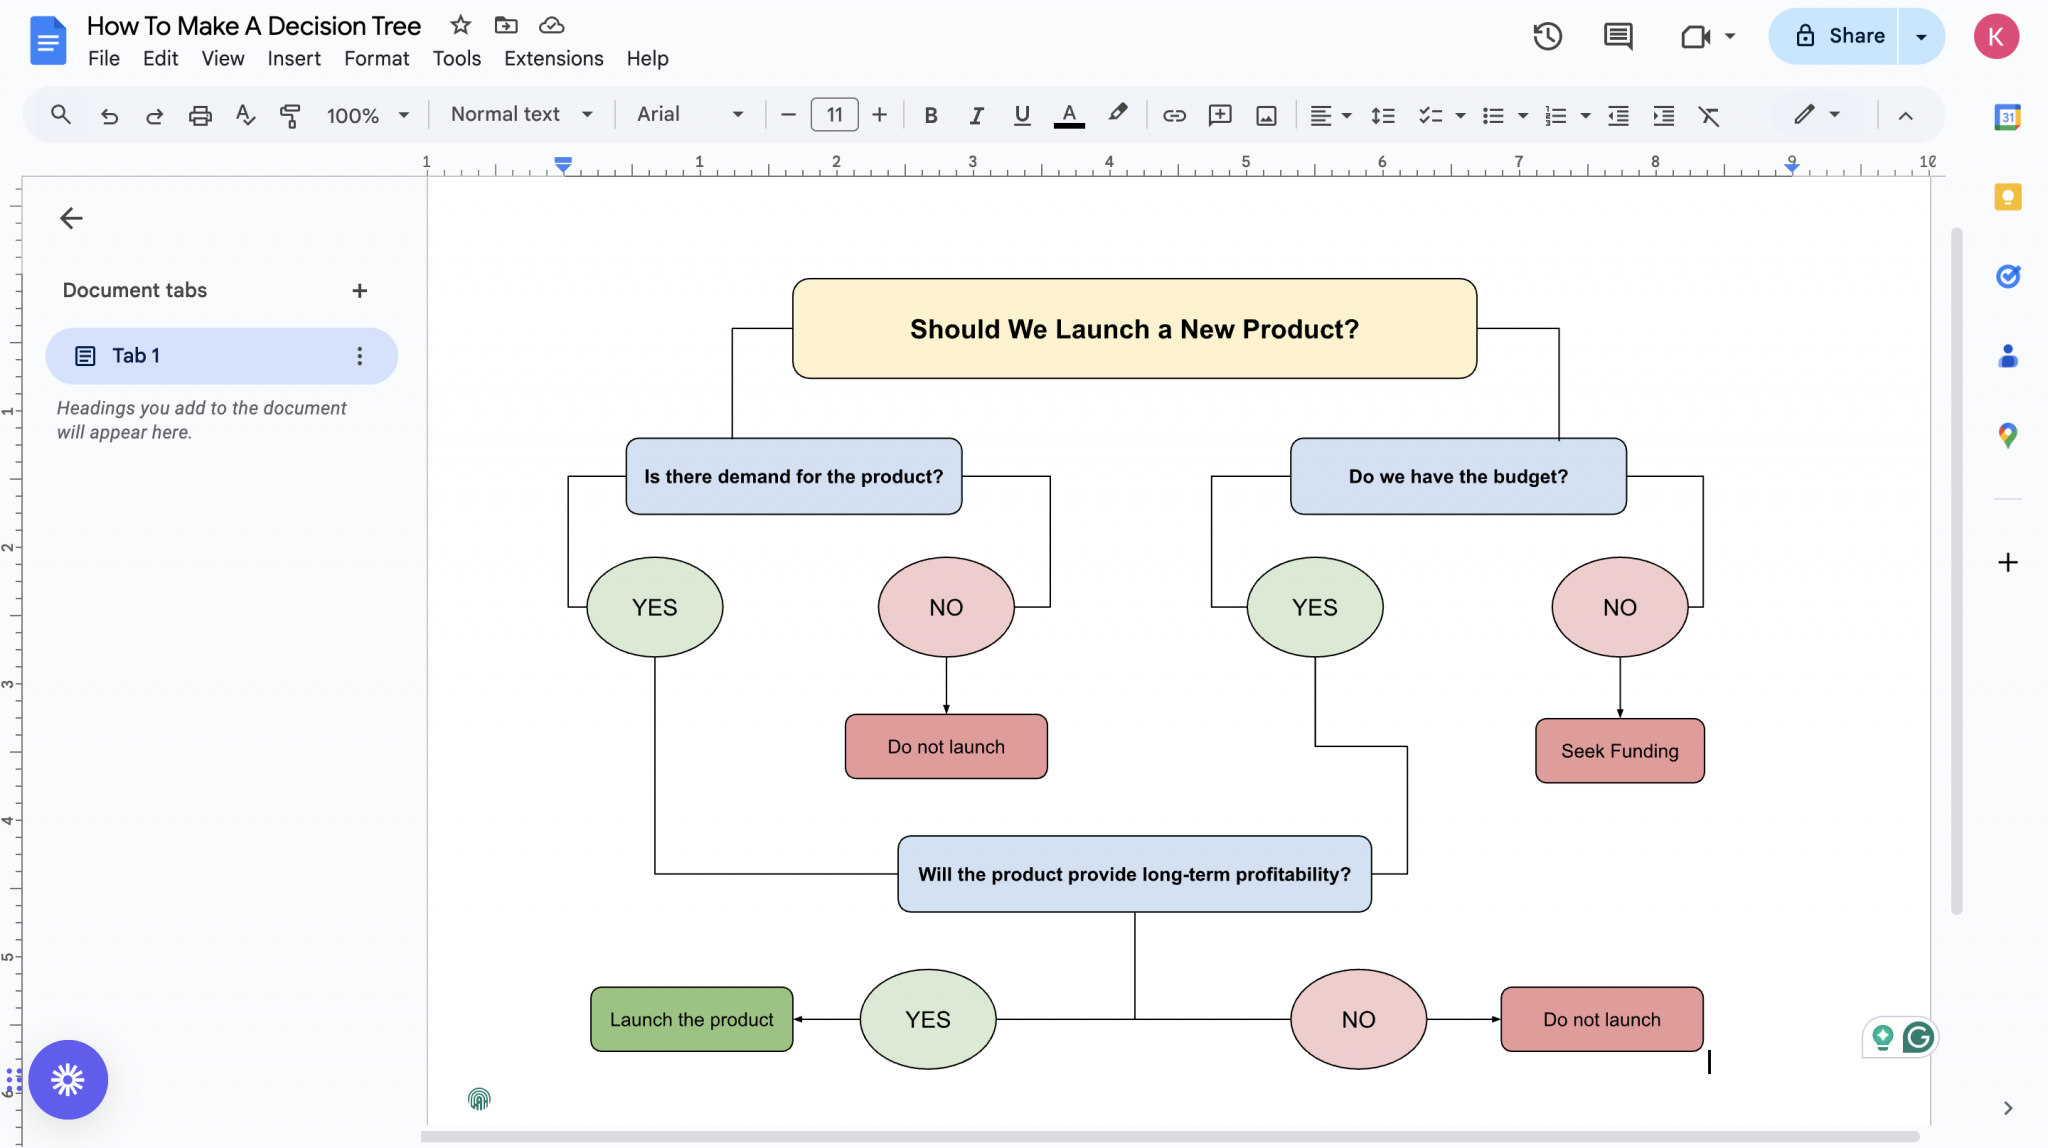Print the document
This screenshot has width=2048, height=1148.
click(200, 114)
